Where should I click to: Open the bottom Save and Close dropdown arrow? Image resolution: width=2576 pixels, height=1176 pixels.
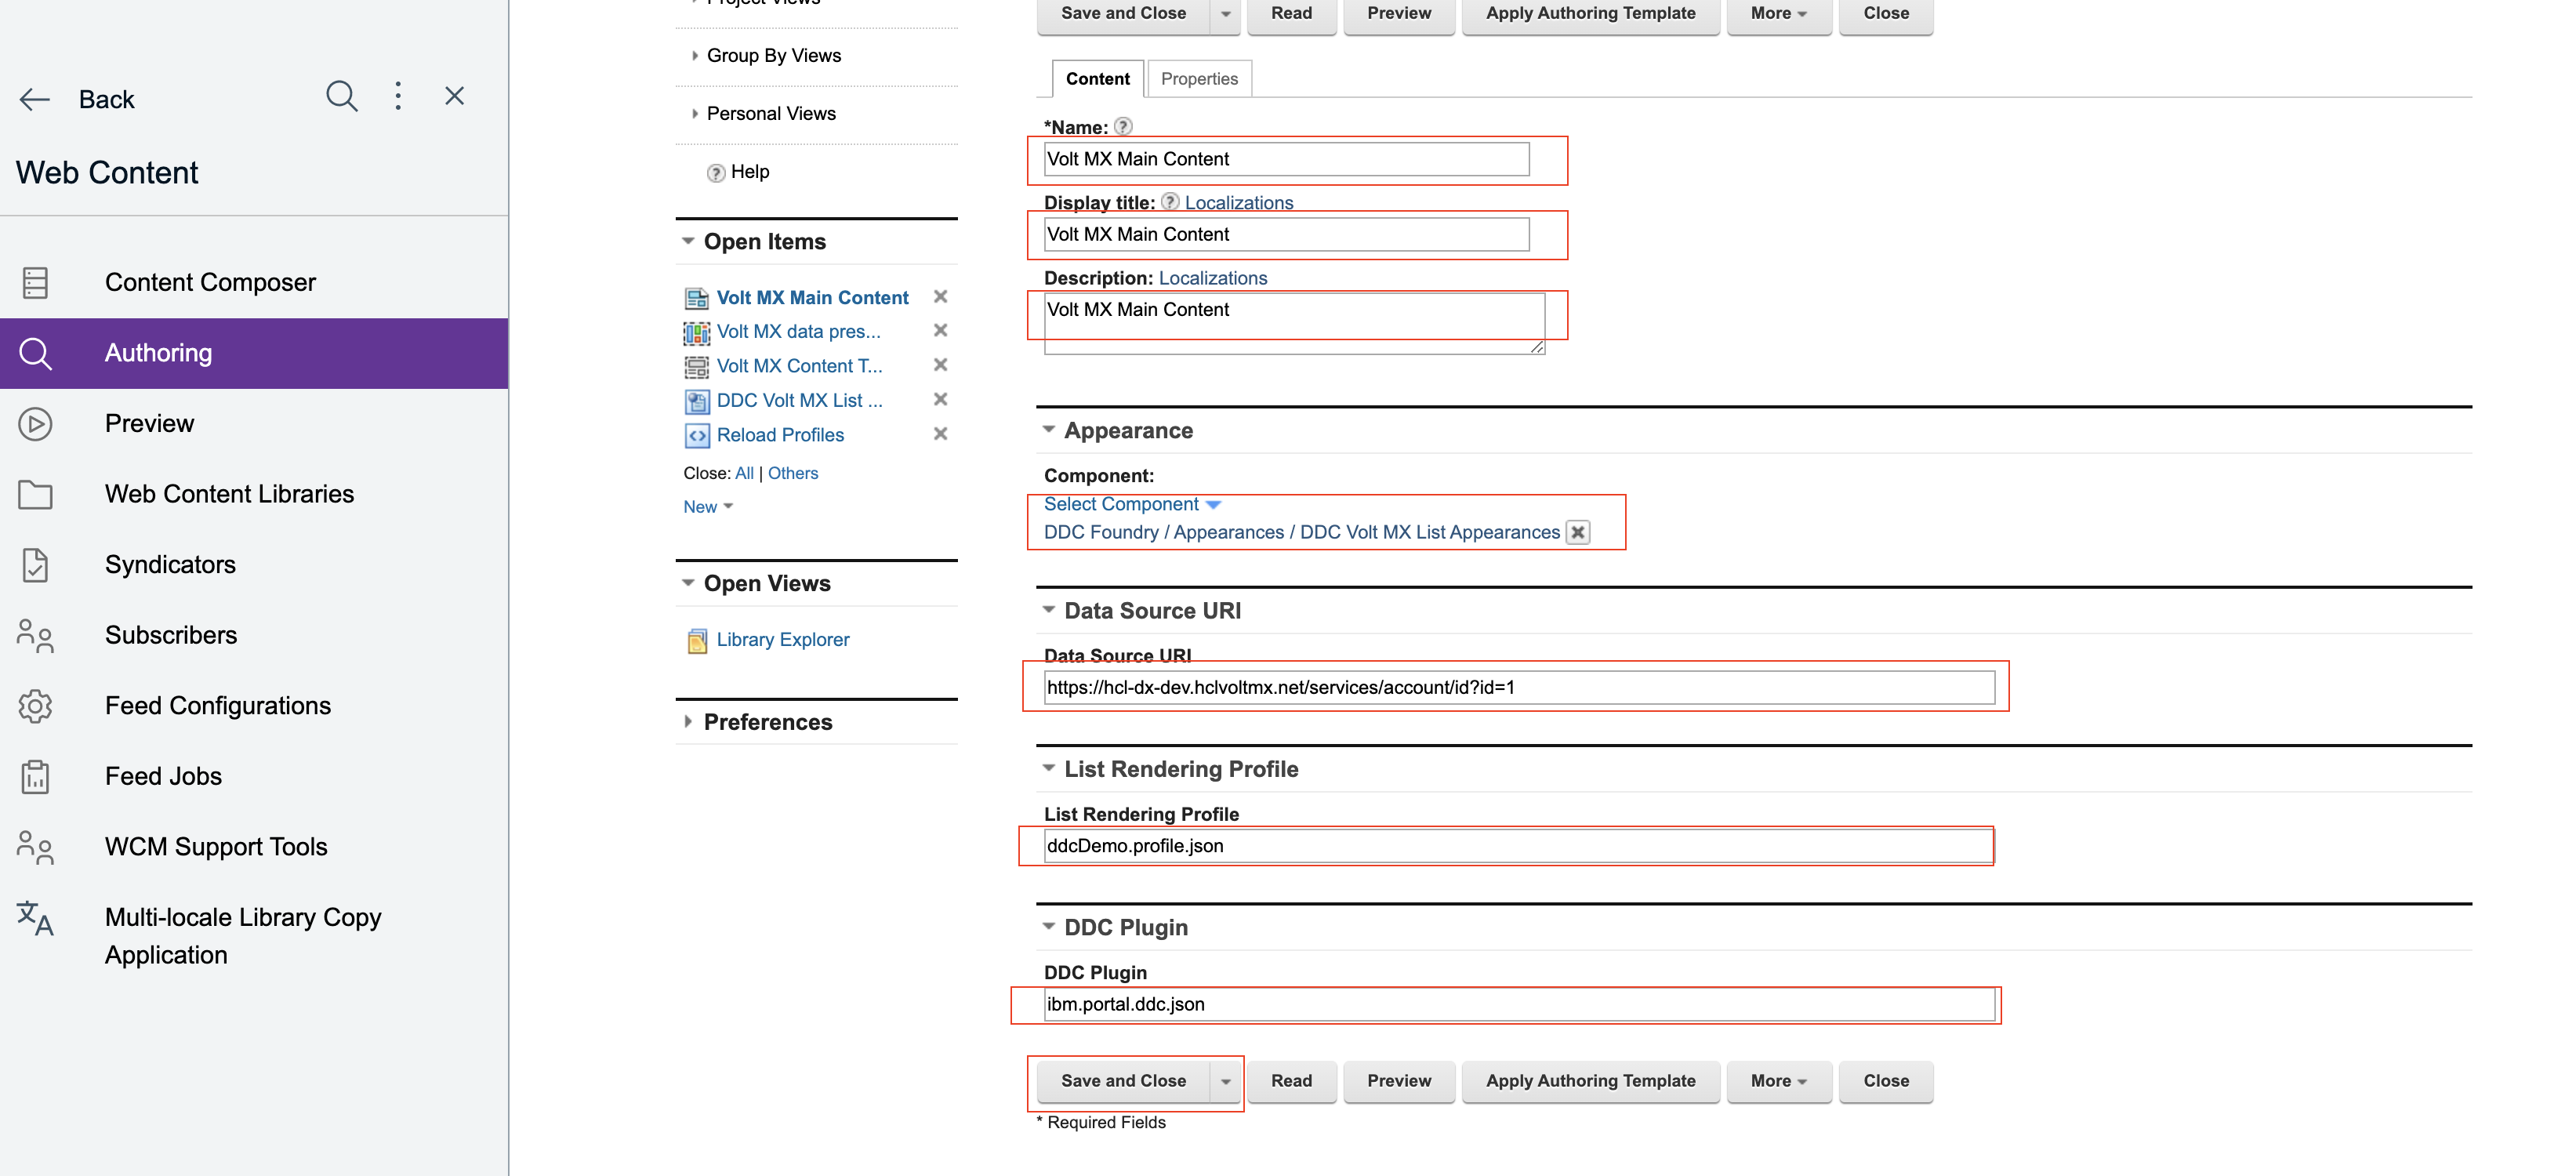(x=1225, y=1081)
